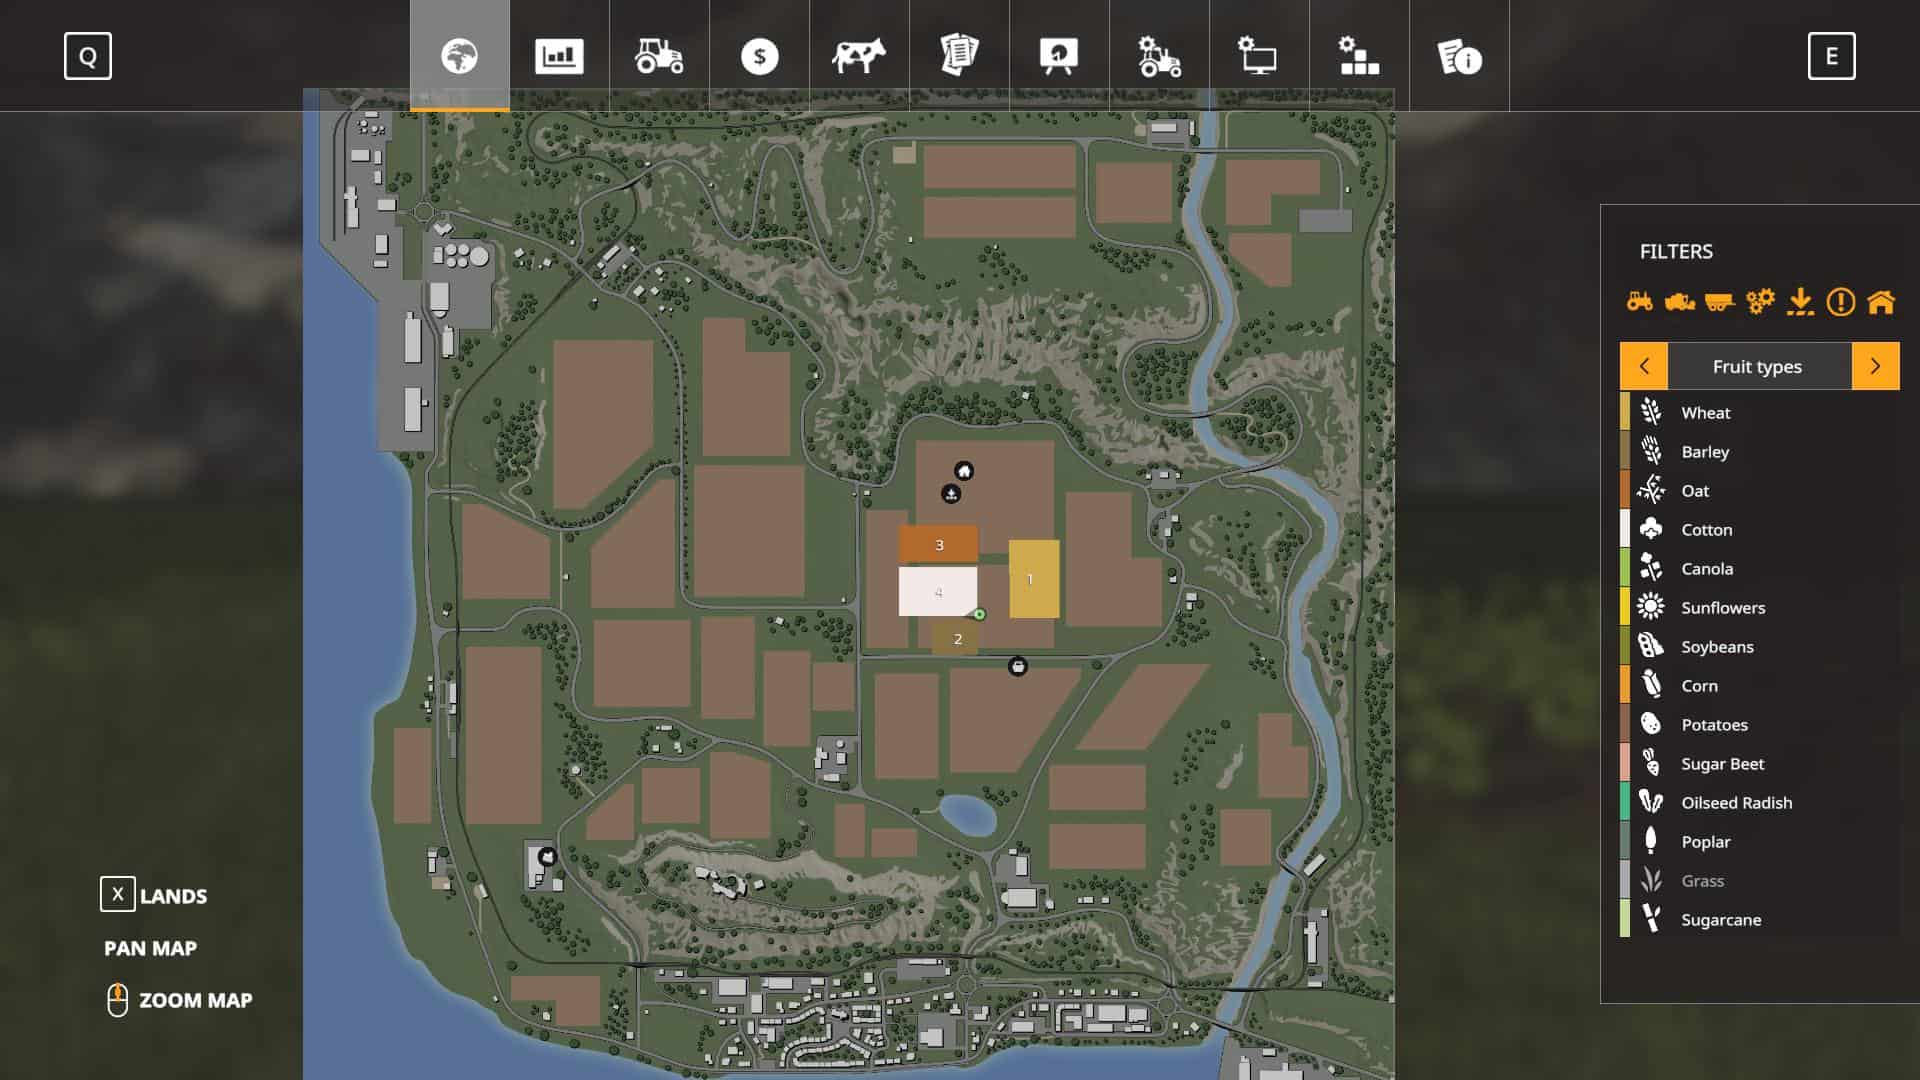The width and height of the screenshot is (1920, 1080).
Task: Toggle Barley fruit type display
Action: (x=1759, y=451)
